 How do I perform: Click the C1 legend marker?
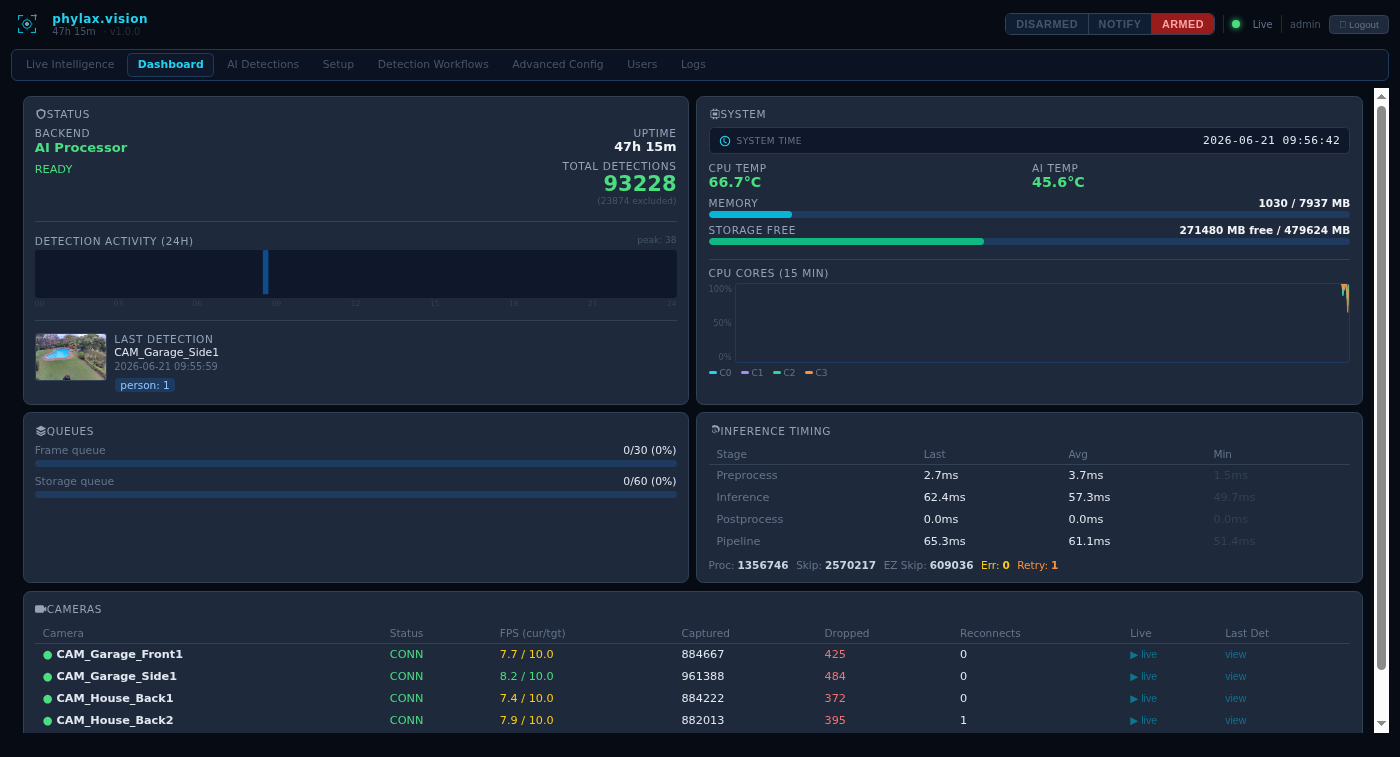(745, 373)
